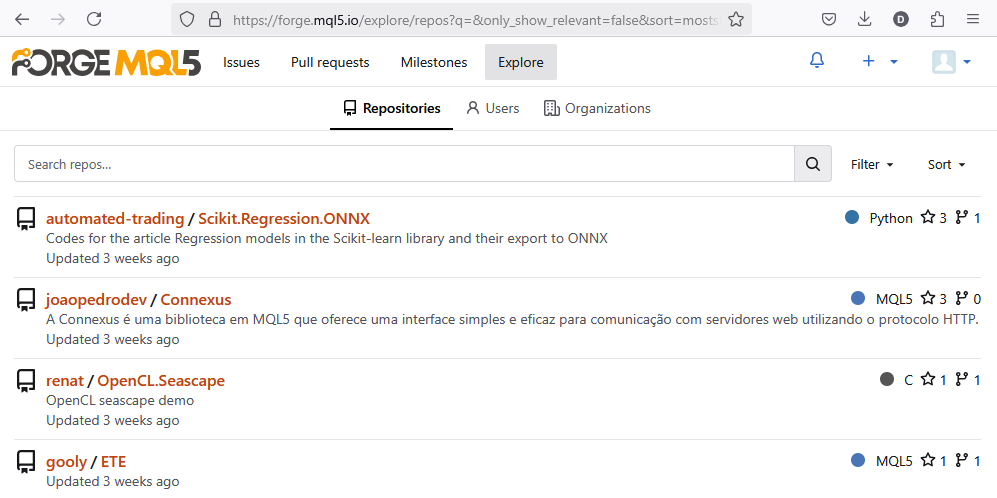Viewport: 997px width, 498px height.
Task: Click the repo icon beside gooly / ETE
Action: click(25, 461)
